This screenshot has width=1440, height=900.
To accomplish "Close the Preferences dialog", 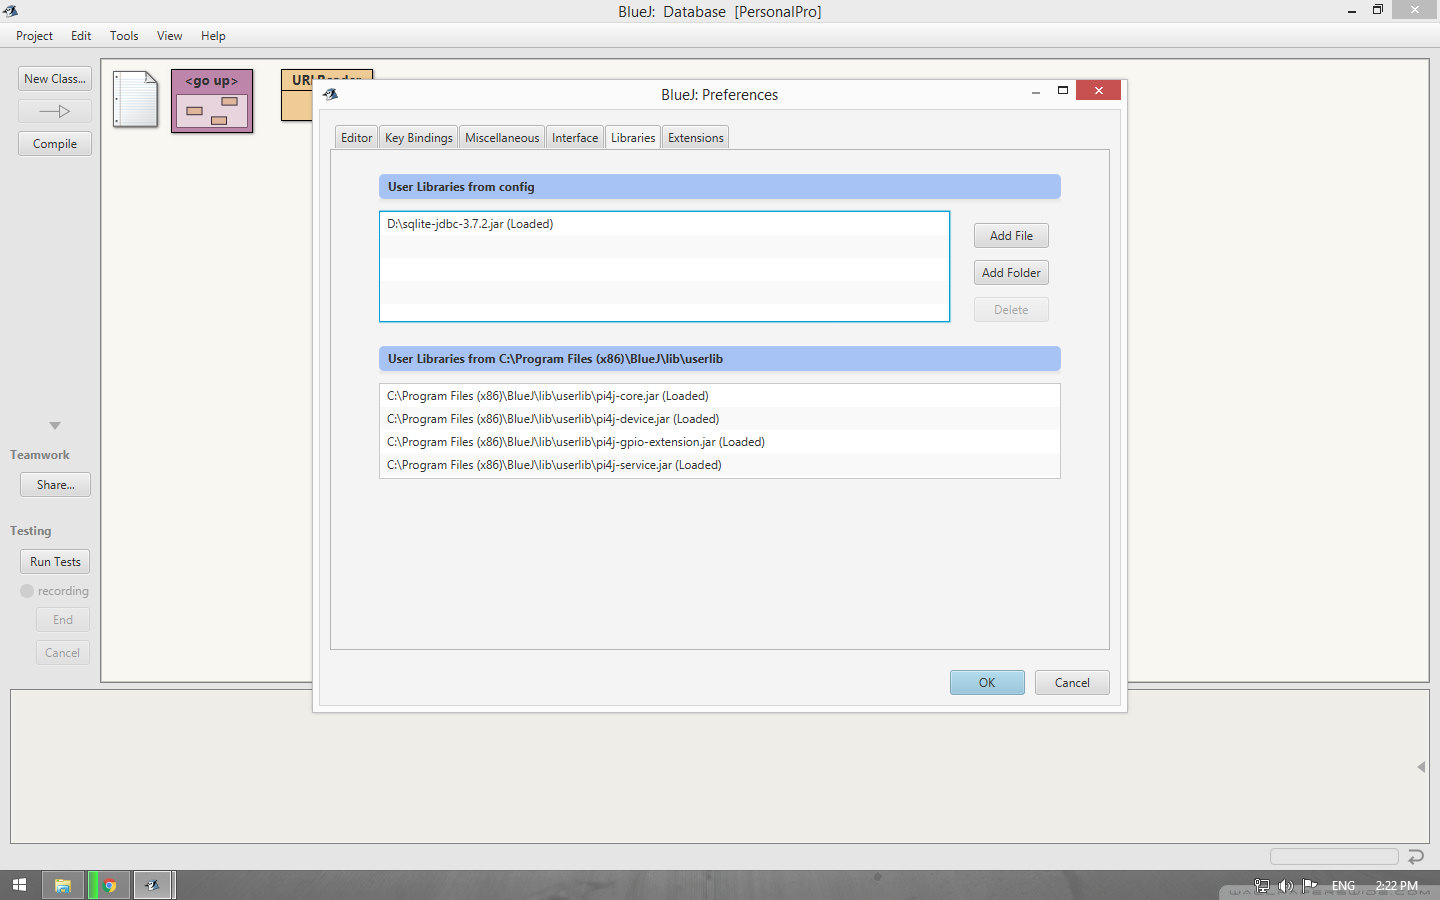I will 1098,90.
